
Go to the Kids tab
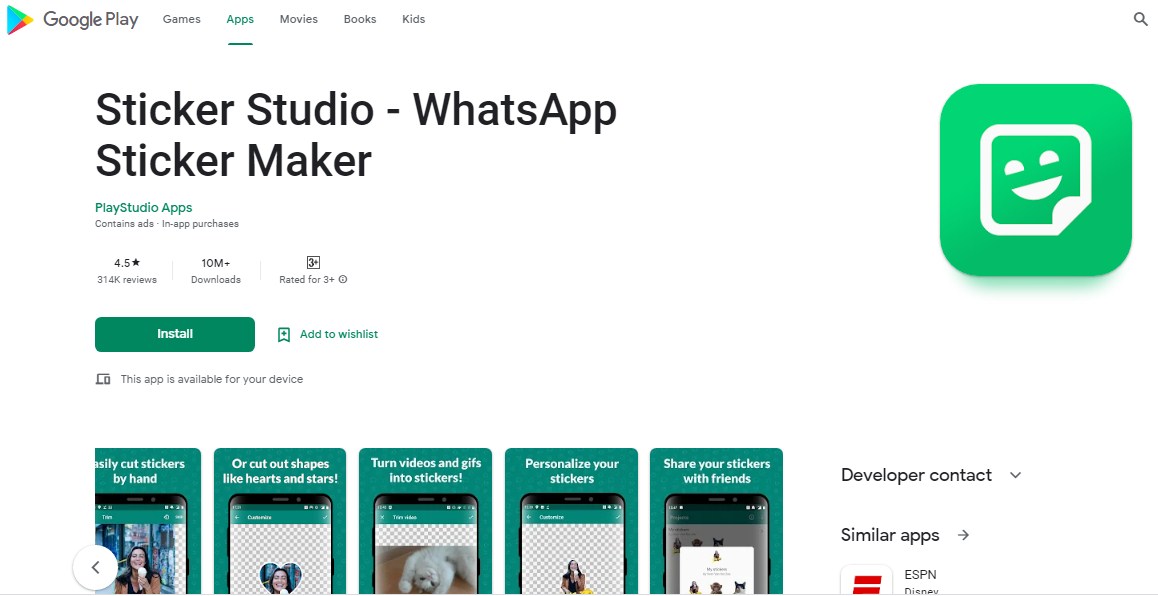(x=414, y=19)
